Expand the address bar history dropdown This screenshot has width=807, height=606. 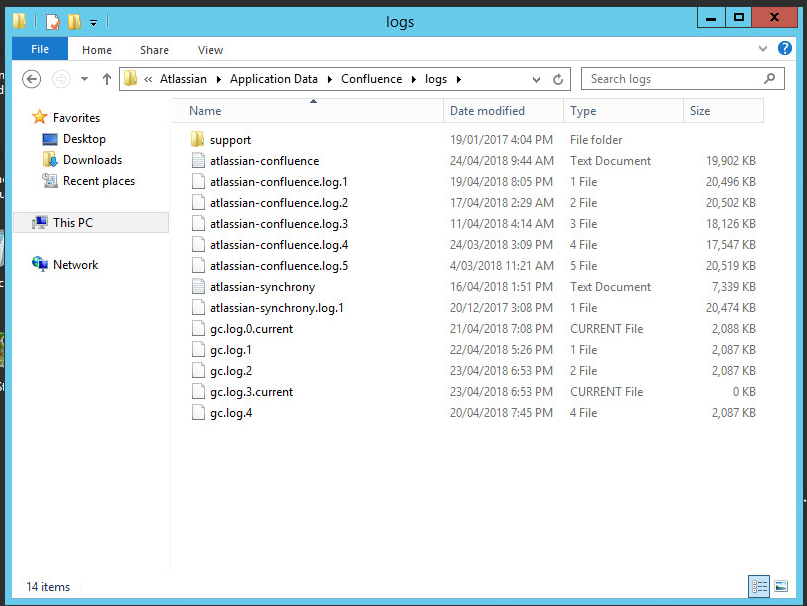tap(536, 80)
